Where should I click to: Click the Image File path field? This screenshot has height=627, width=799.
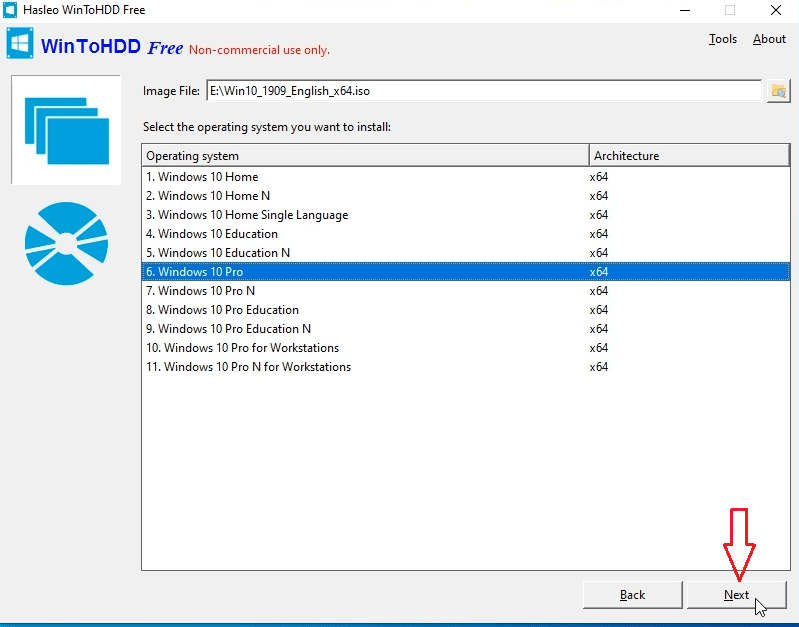[484, 91]
